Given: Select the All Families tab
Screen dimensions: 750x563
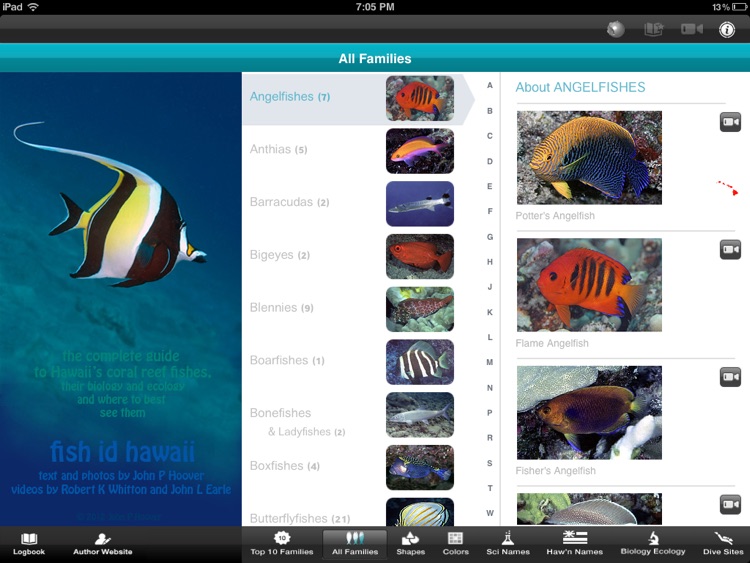Looking at the screenshot, I should click(355, 544).
